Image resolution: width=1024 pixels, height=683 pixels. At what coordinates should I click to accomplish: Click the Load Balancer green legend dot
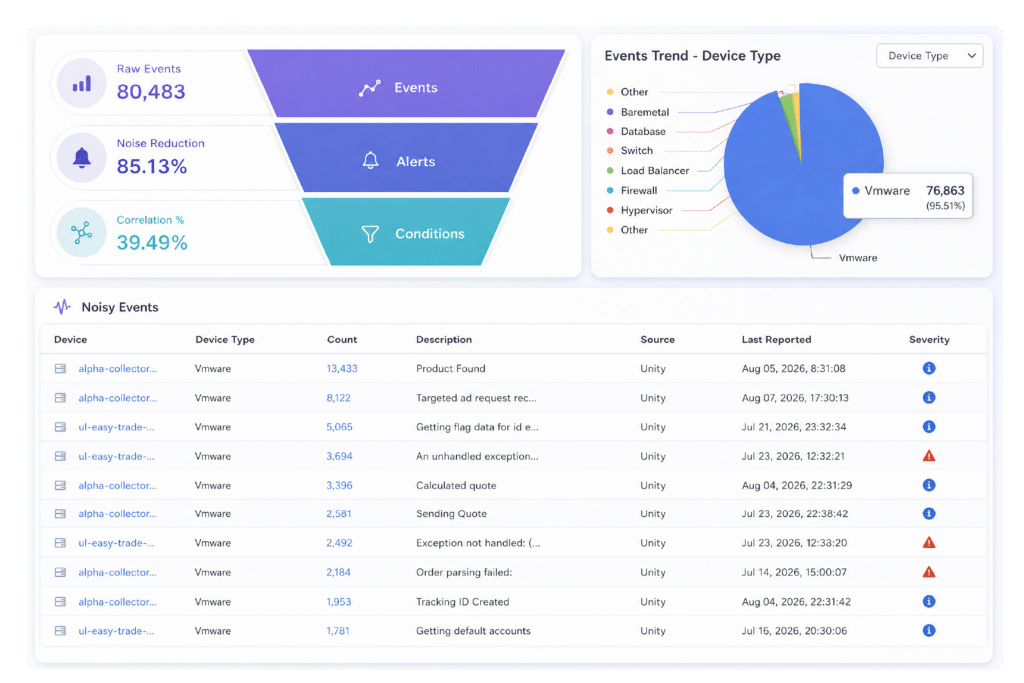click(x=610, y=170)
